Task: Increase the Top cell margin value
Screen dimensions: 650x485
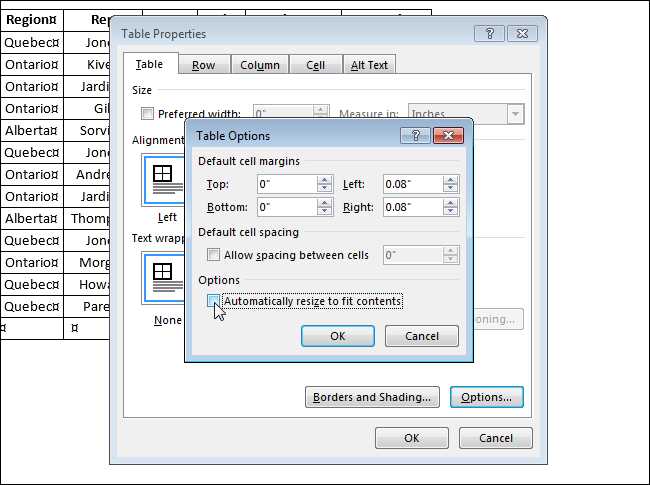Action: (x=325, y=180)
